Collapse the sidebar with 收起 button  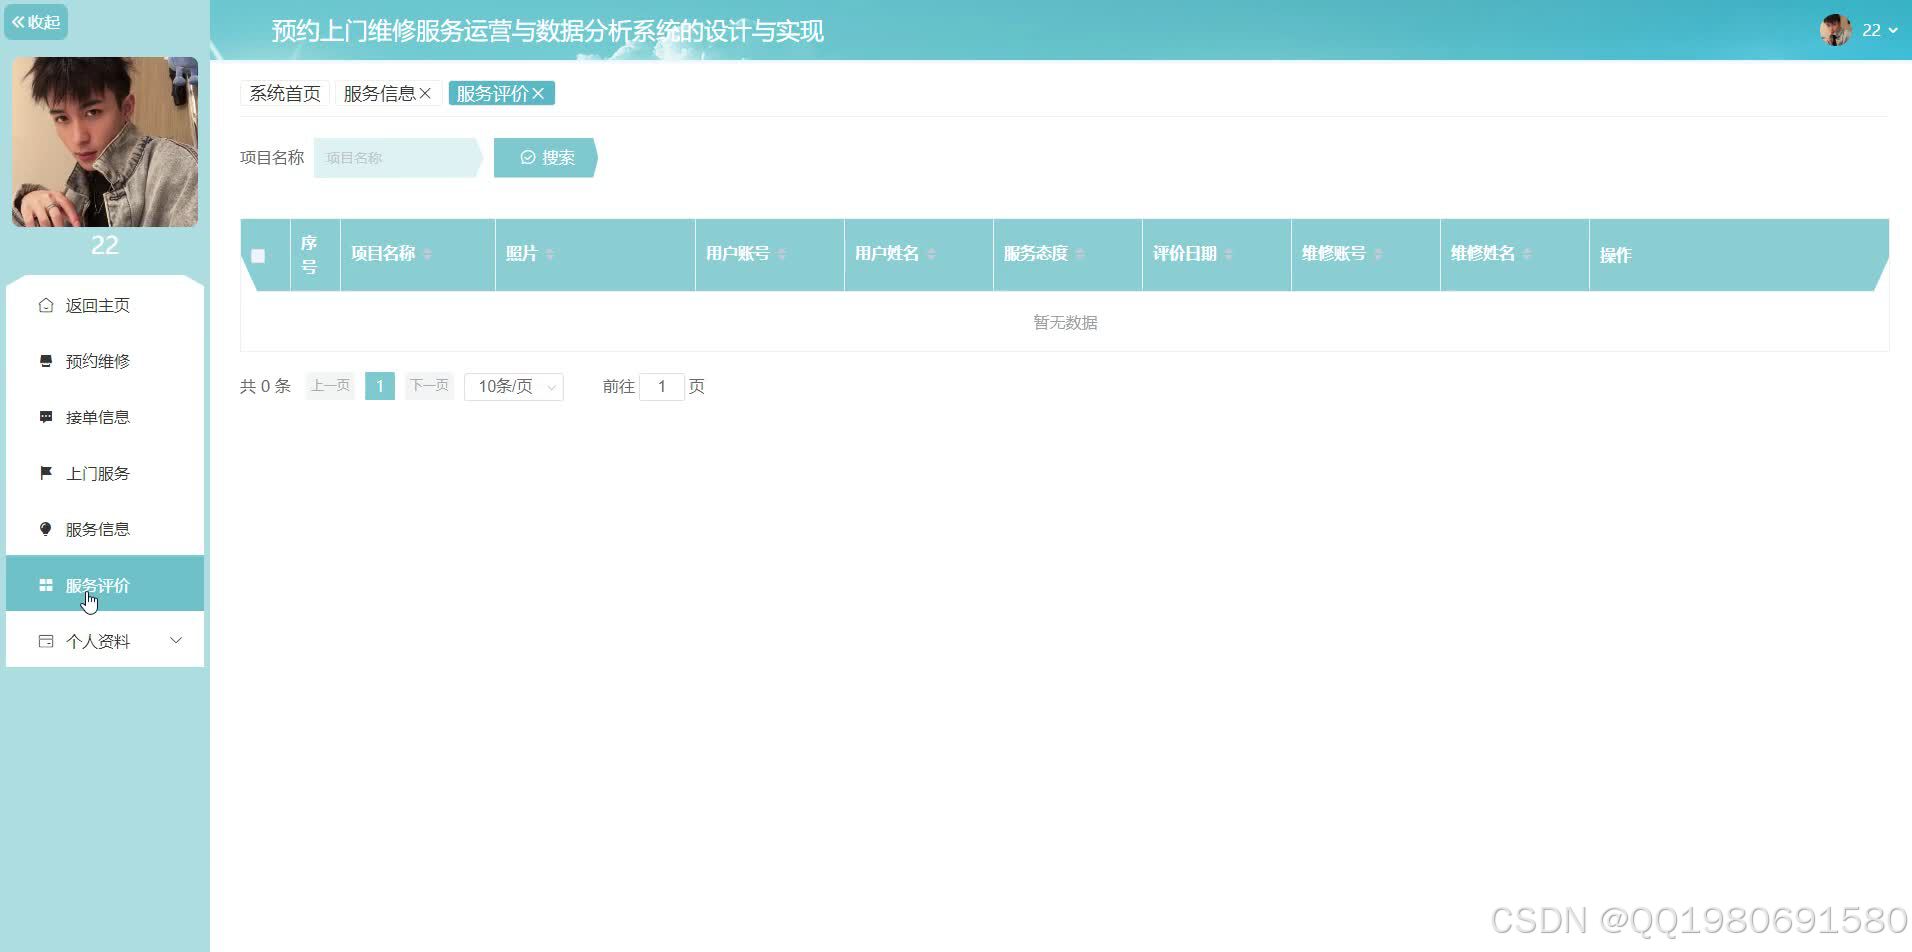[36, 21]
